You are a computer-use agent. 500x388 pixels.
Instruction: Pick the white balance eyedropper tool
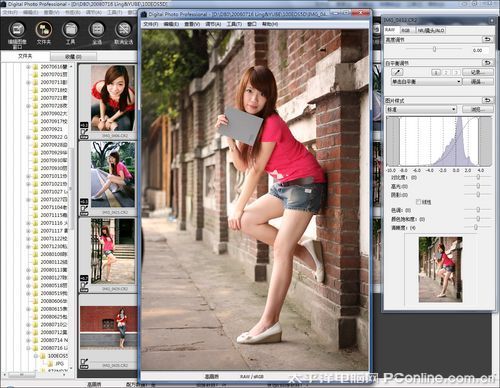(398, 72)
